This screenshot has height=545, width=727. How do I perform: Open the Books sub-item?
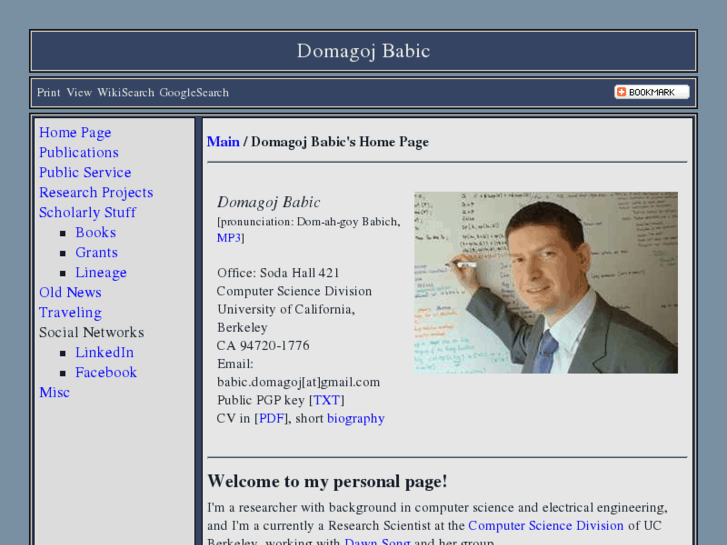point(96,232)
